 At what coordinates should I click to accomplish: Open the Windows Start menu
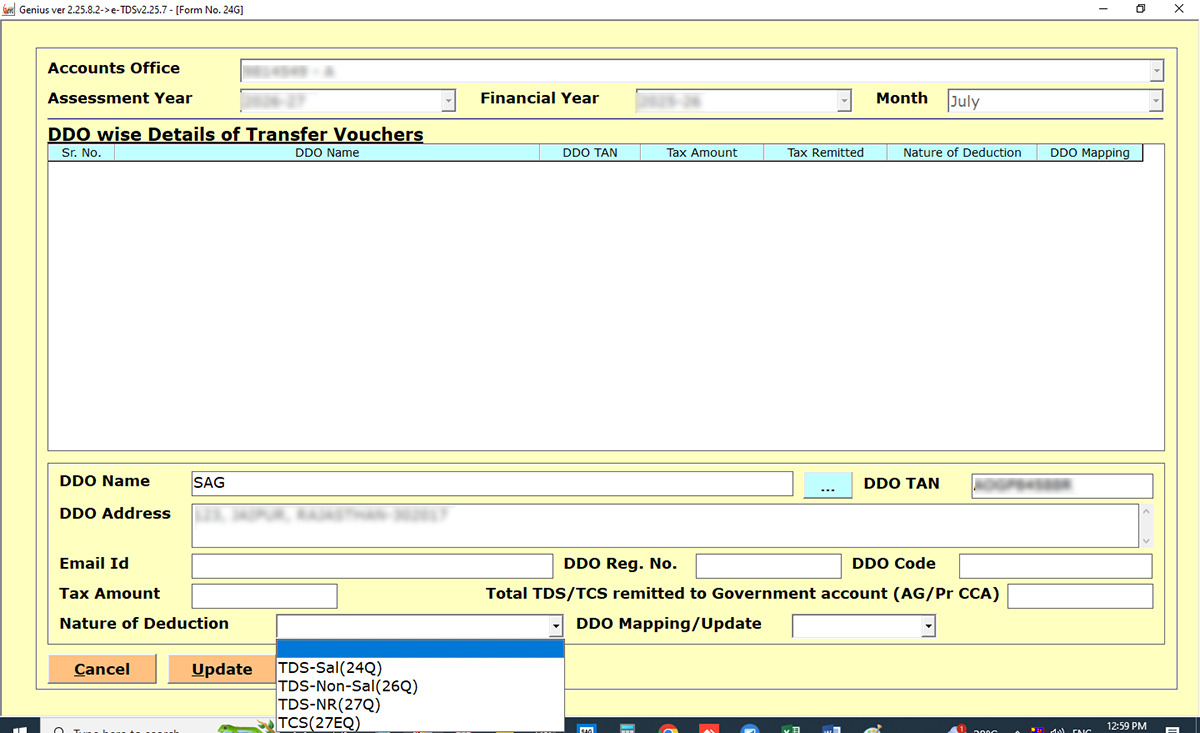coord(19,727)
